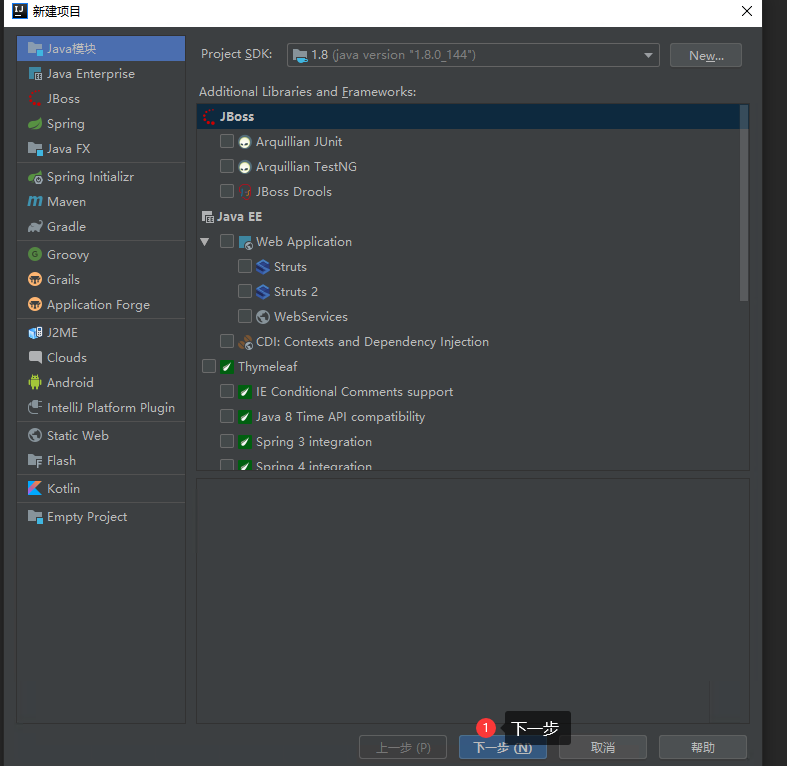Enable the Arquillian JUnit checkbox

(227, 141)
